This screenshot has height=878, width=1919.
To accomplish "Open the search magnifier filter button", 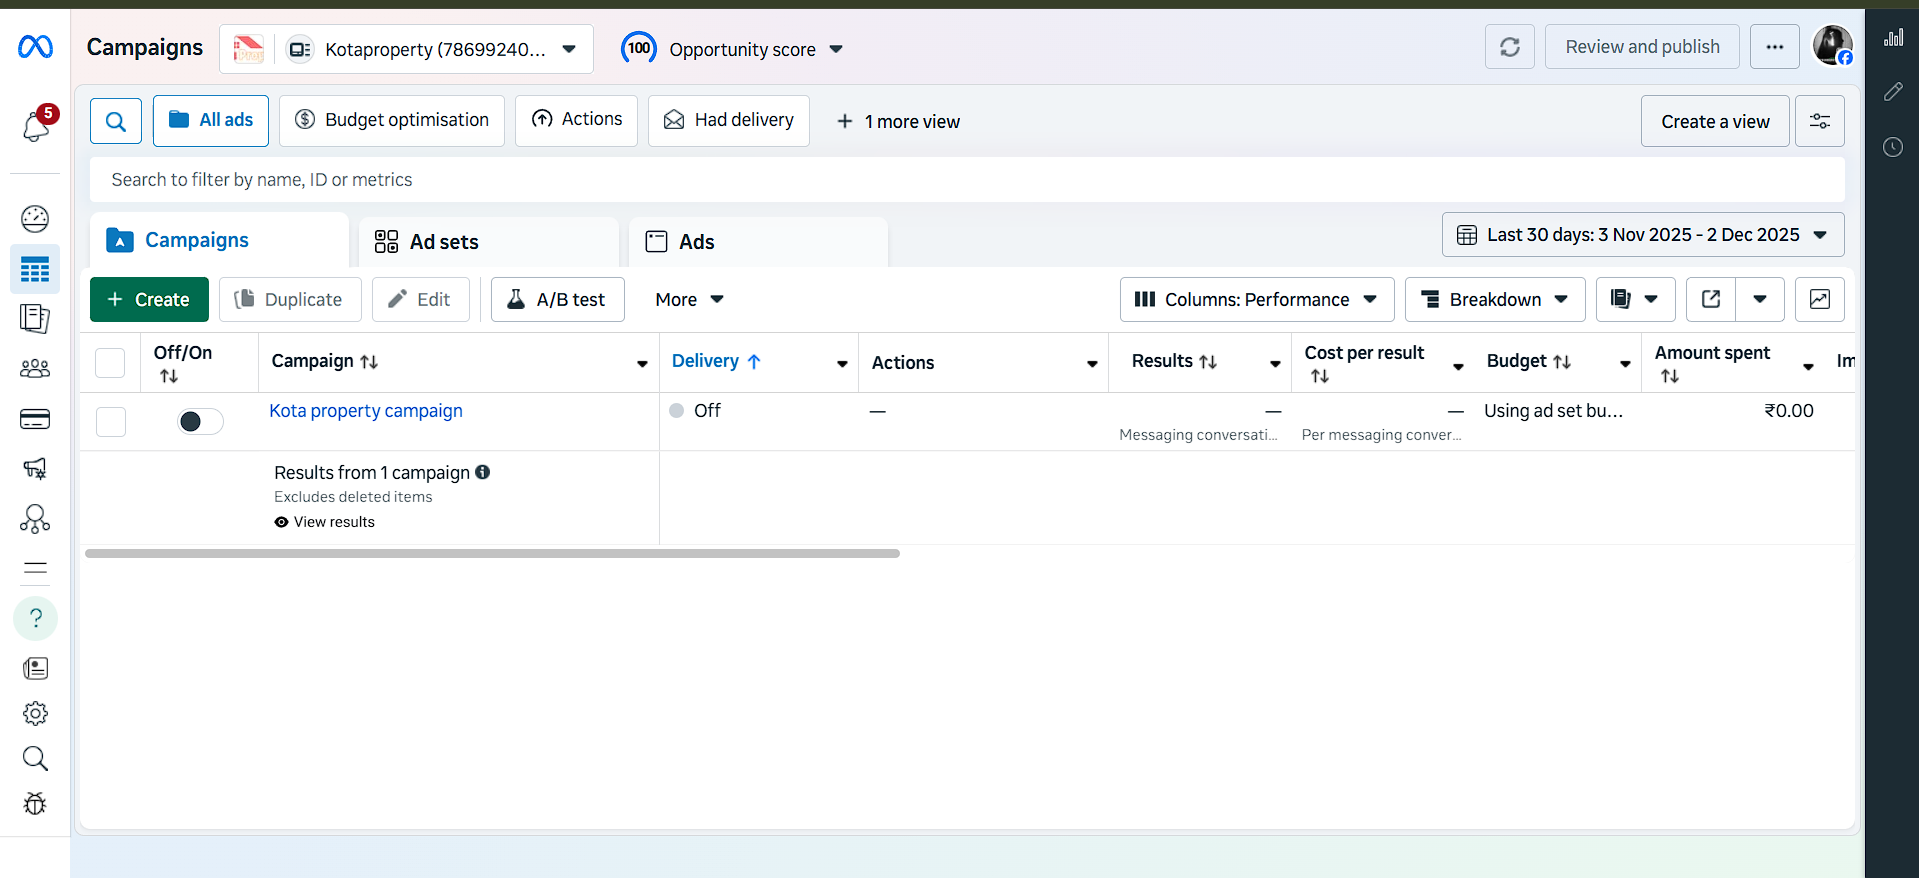I will pyautogui.click(x=116, y=121).
